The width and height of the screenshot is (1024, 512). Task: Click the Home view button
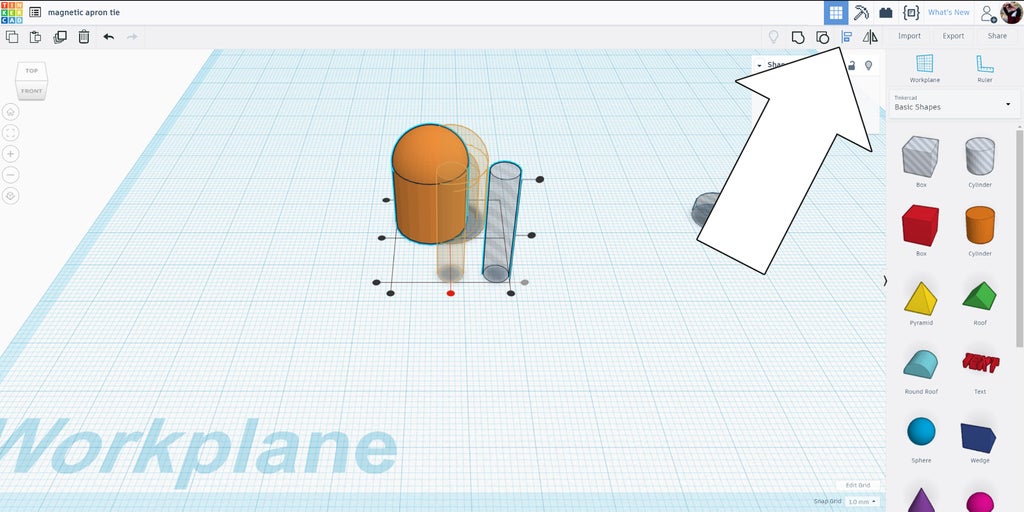click(x=10, y=112)
